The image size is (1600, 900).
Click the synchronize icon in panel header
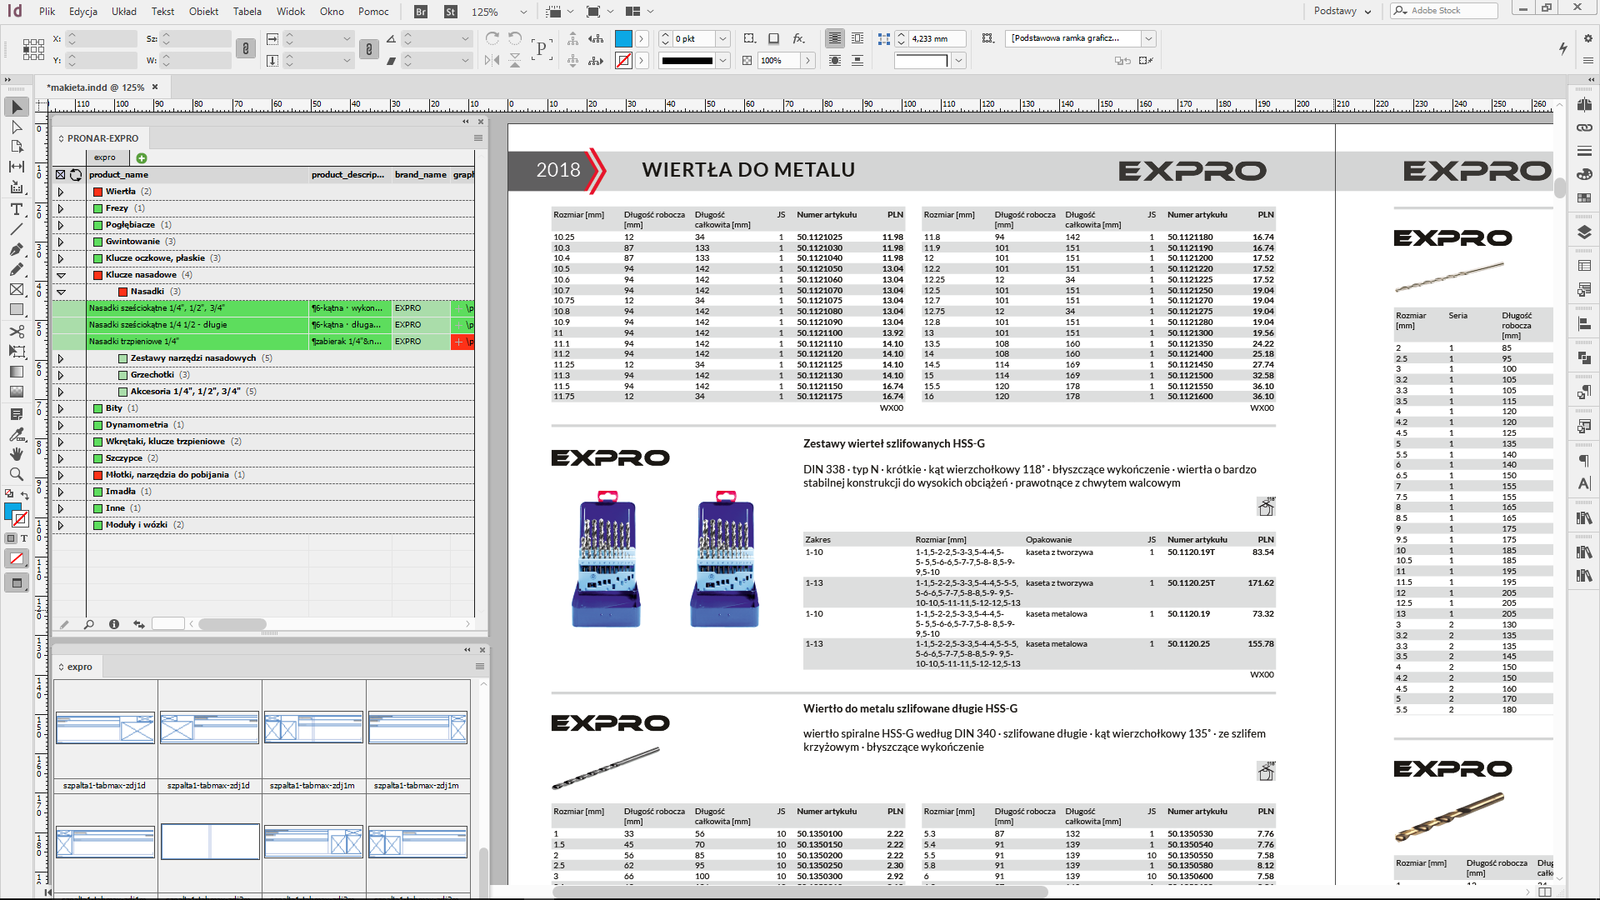point(76,174)
